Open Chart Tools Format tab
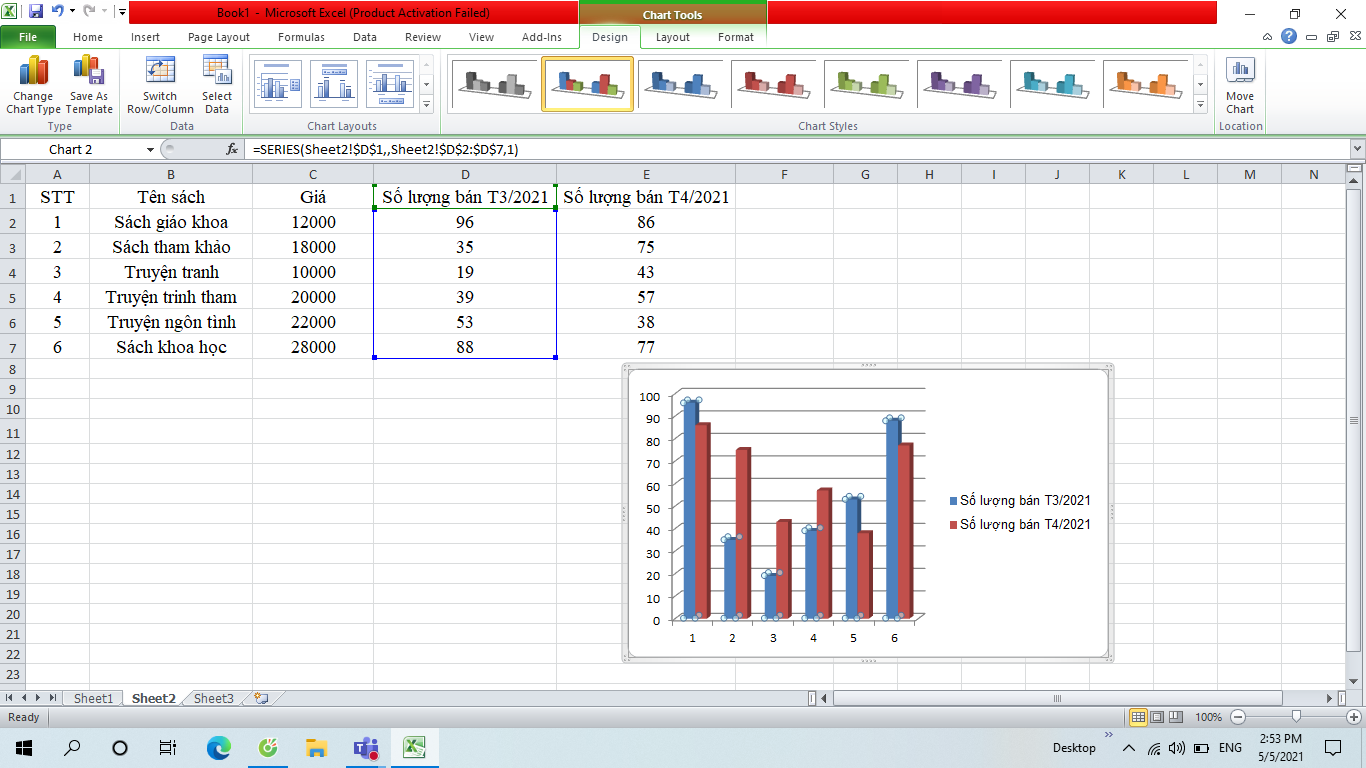The image size is (1366, 768). point(736,37)
